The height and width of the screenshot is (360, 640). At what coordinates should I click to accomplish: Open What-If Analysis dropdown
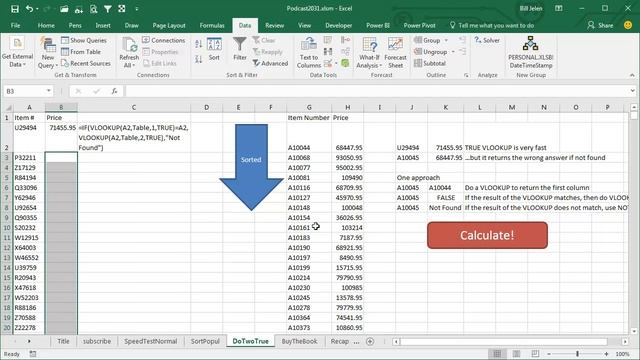(369, 53)
